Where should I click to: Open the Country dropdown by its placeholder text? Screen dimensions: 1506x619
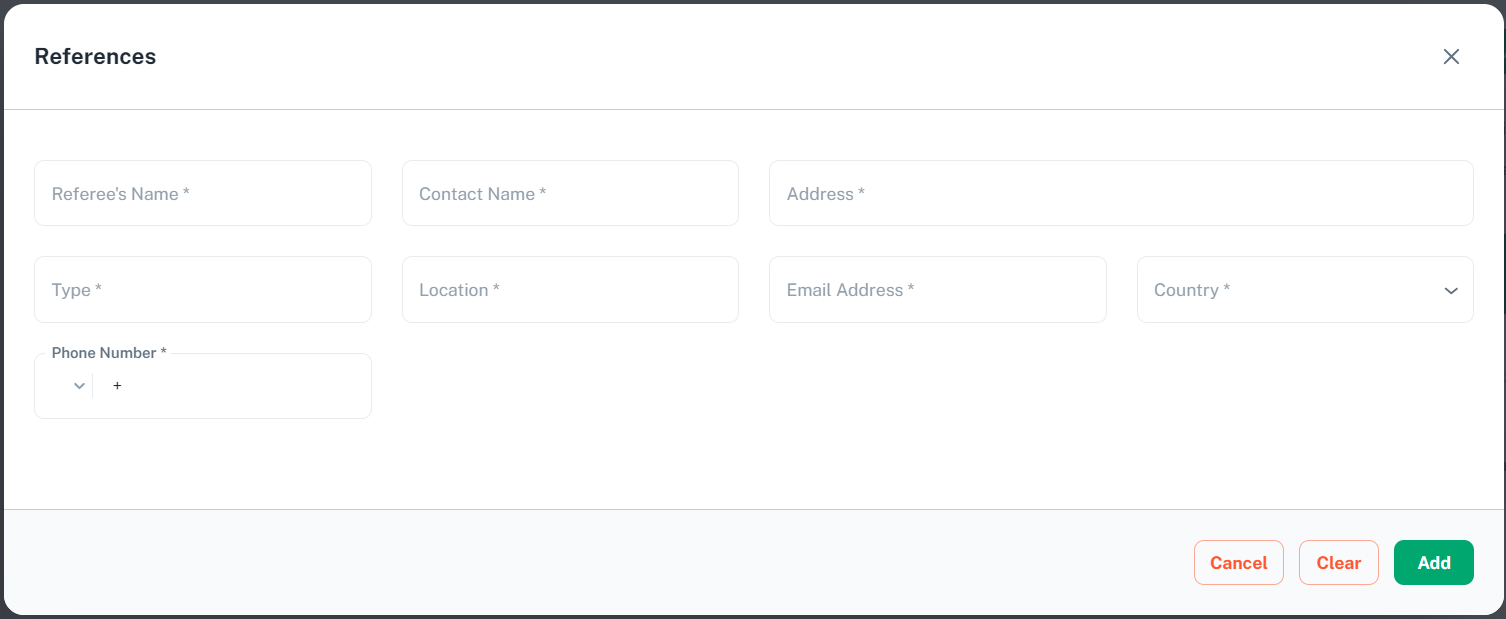pyautogui.click(x=1192, y=290)
